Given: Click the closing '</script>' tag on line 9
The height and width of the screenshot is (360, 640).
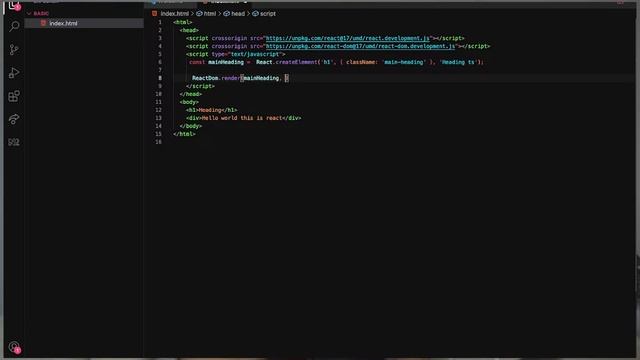Looking at the screenshot, I should [x=200, y=86].
